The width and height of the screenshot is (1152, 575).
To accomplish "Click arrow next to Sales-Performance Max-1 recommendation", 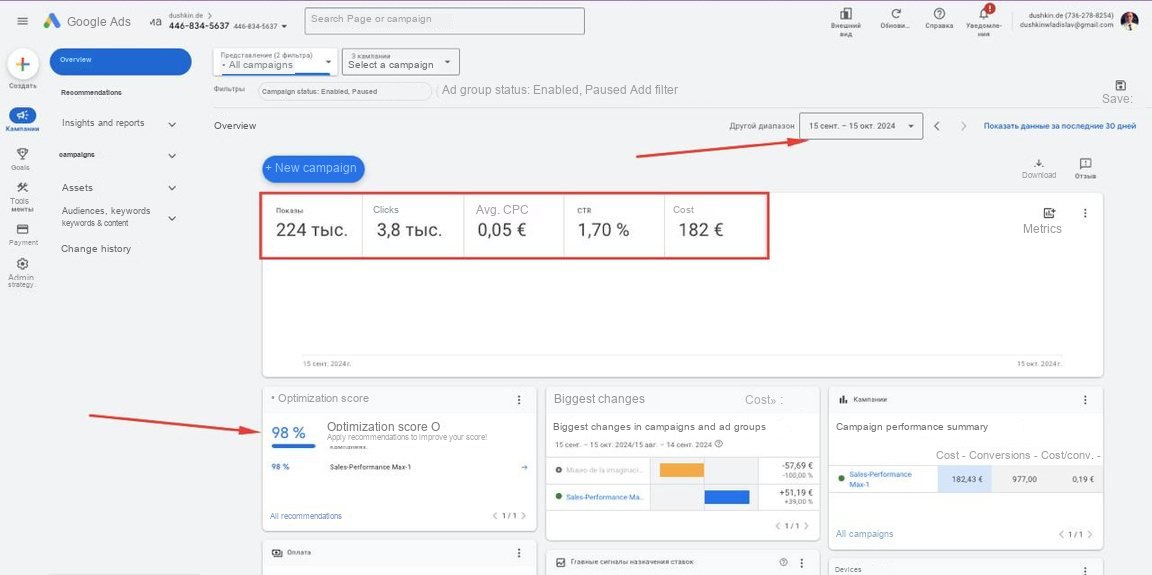I will tap(524, 467).
